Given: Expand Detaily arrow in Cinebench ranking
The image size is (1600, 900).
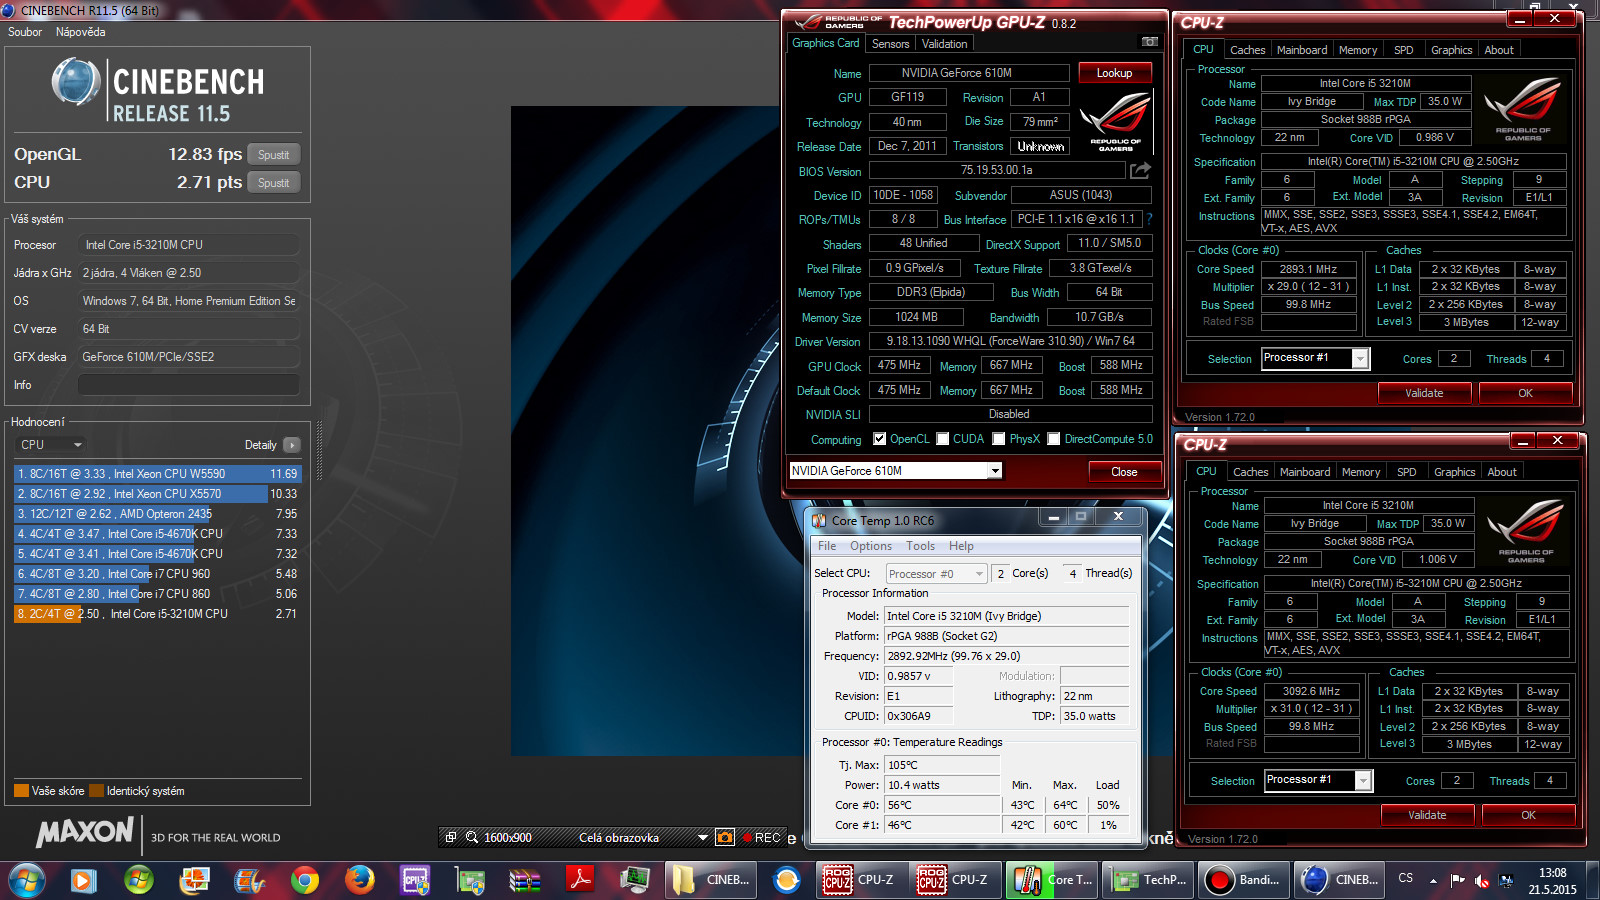Looking at the screenshot, I should tap(291, 444).
